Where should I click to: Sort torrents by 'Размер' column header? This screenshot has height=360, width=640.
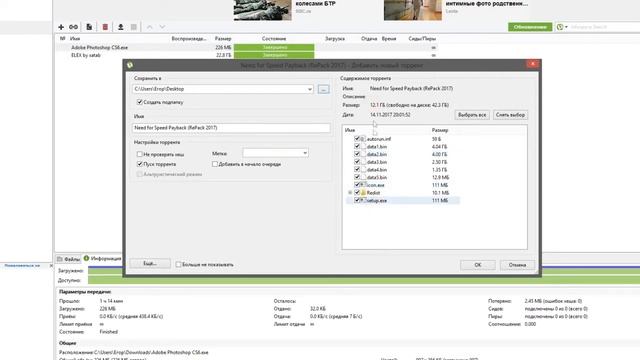tap(223, 39)
